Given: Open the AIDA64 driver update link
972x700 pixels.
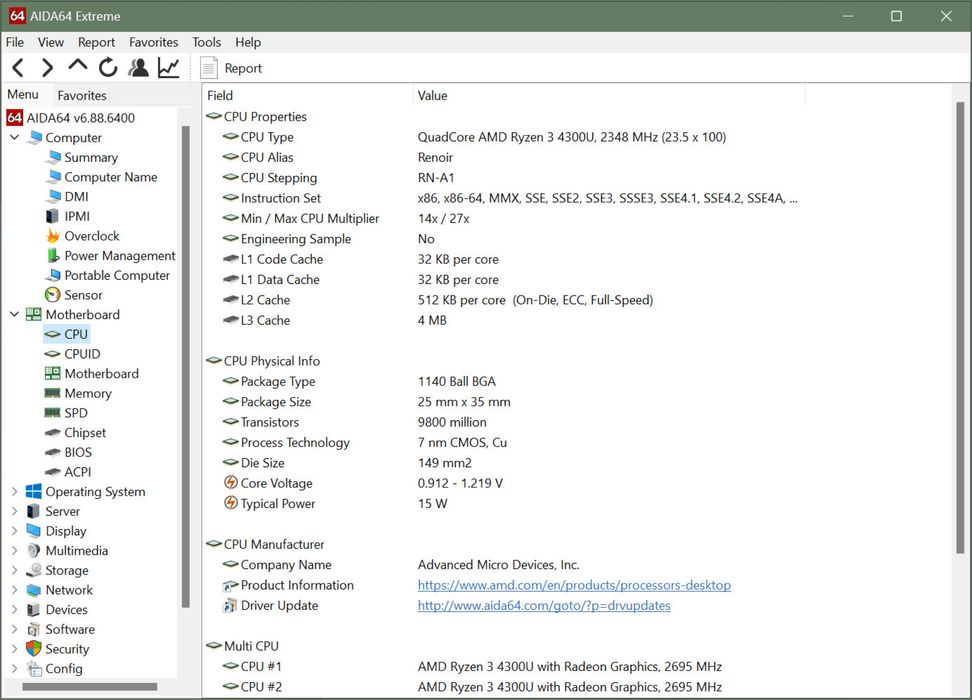Looking at the screenshot, I should click(544, 606).
